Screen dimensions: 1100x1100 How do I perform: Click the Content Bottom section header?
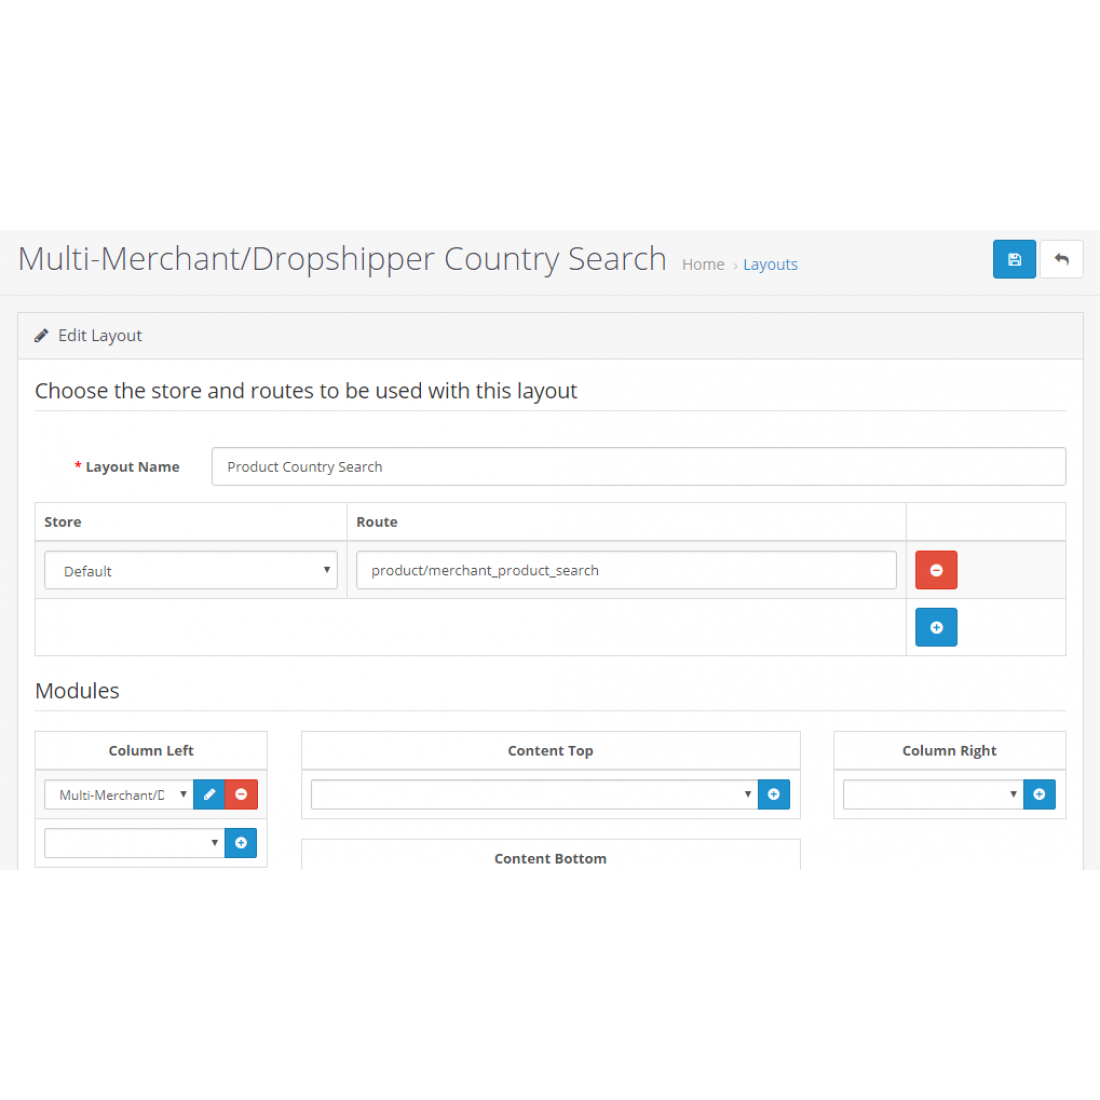tap(550, 858)
